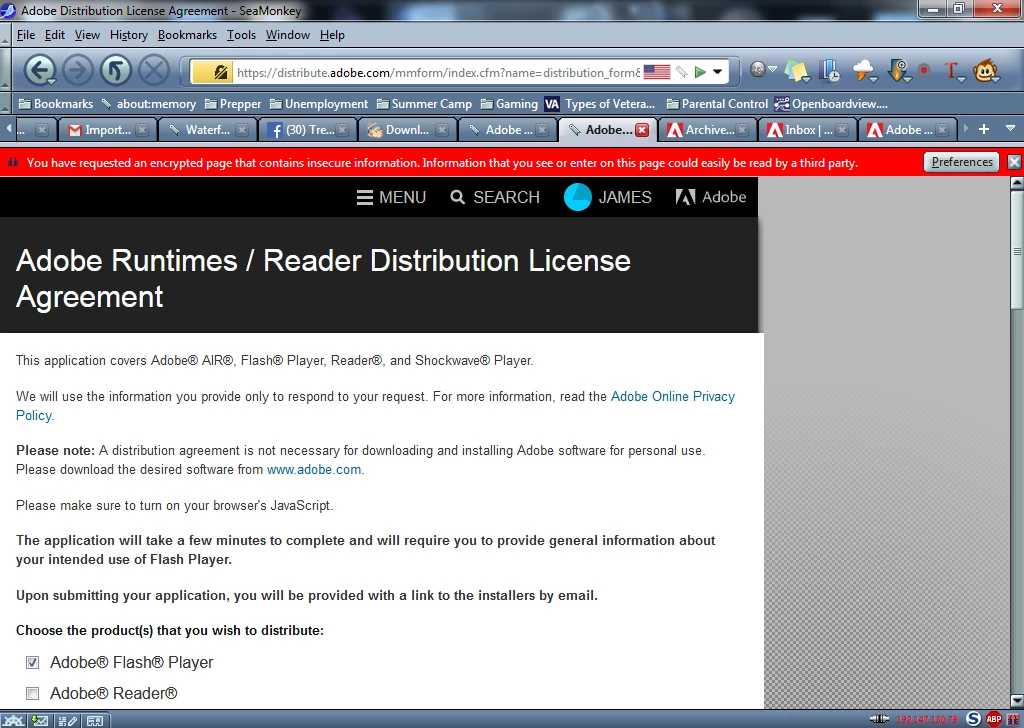Screen dimensions: 1024x728
Task: Open the Window menu
Action: pos(287,35)
